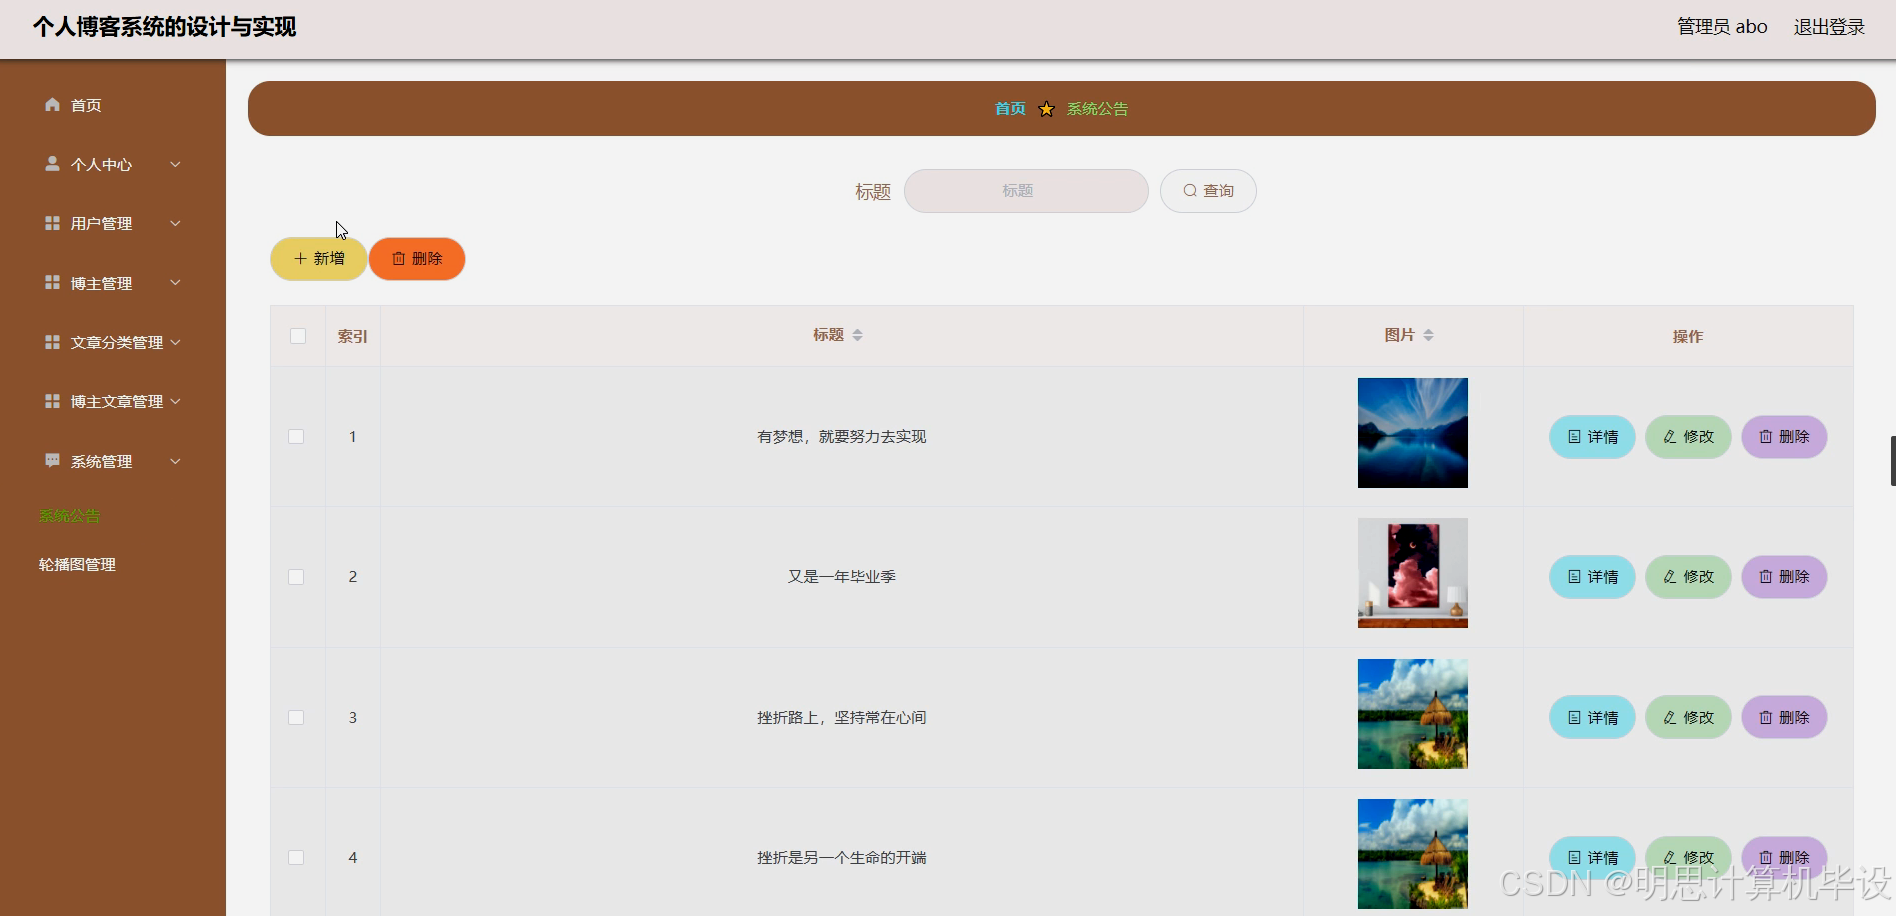Screen dimensions: 1896x916
Task: Click the title text 又是一年毕业季
Action: pos(842,577)
